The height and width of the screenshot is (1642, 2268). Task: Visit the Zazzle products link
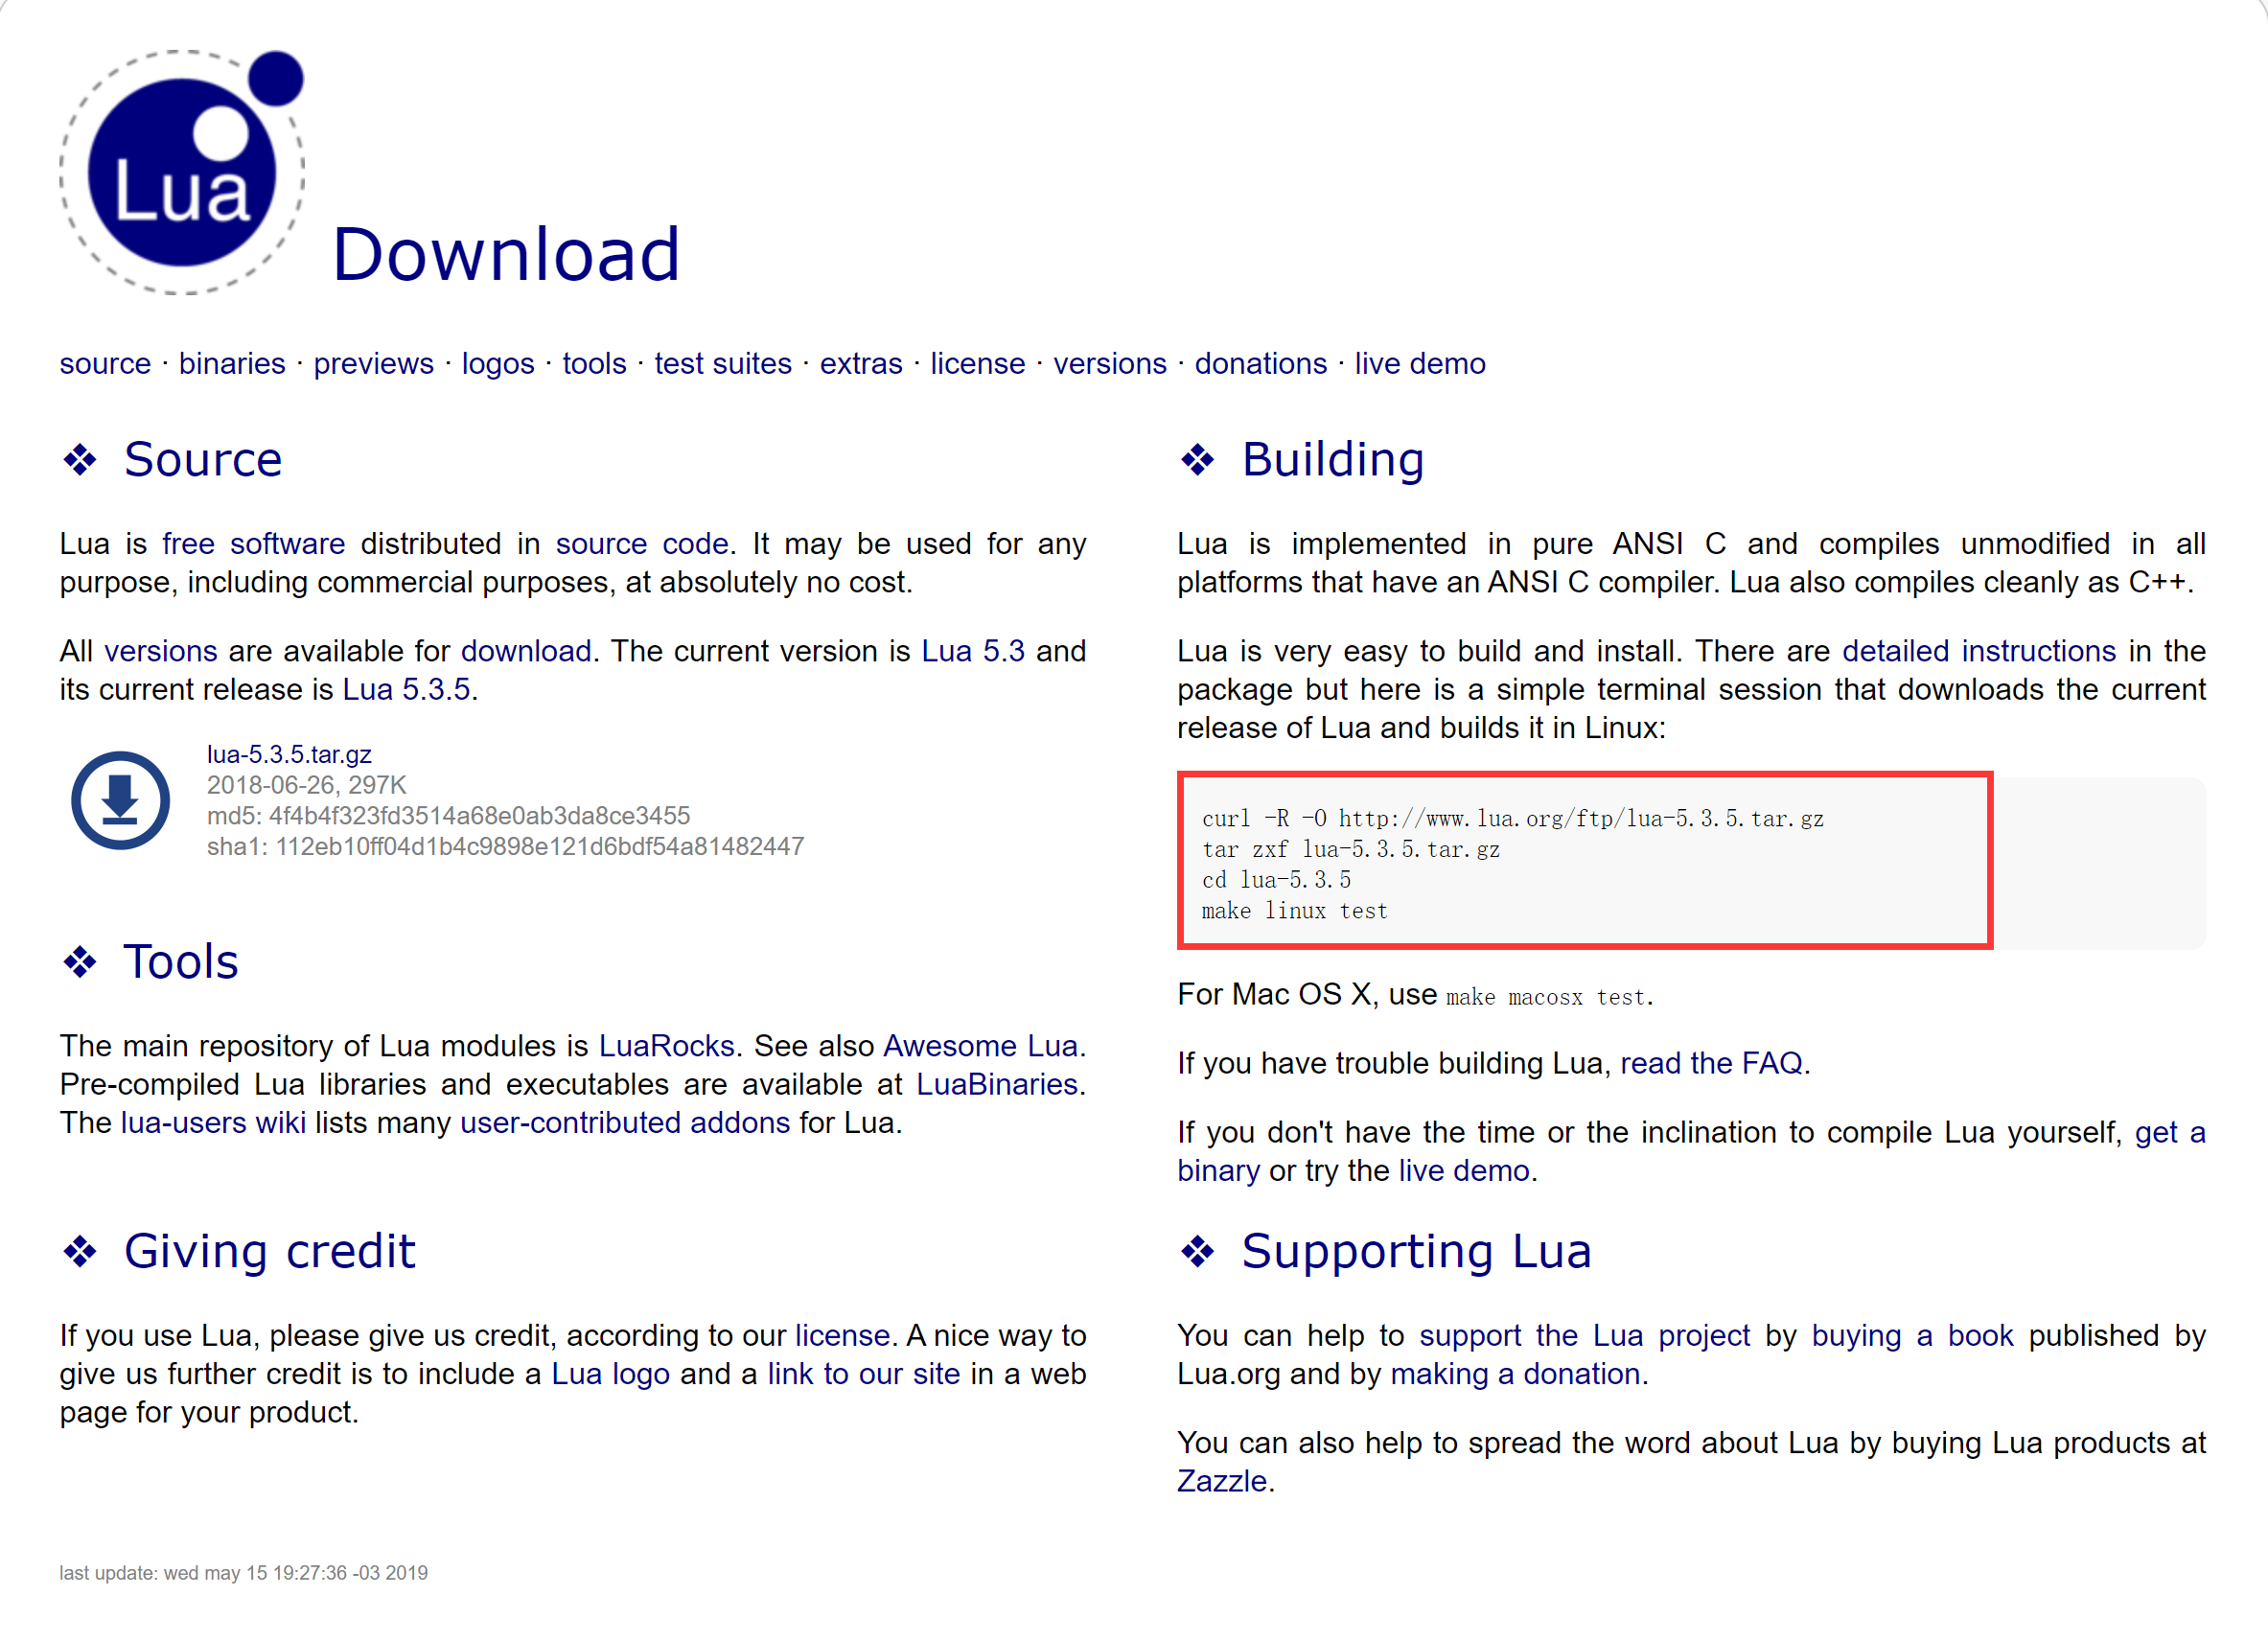1221,1480
